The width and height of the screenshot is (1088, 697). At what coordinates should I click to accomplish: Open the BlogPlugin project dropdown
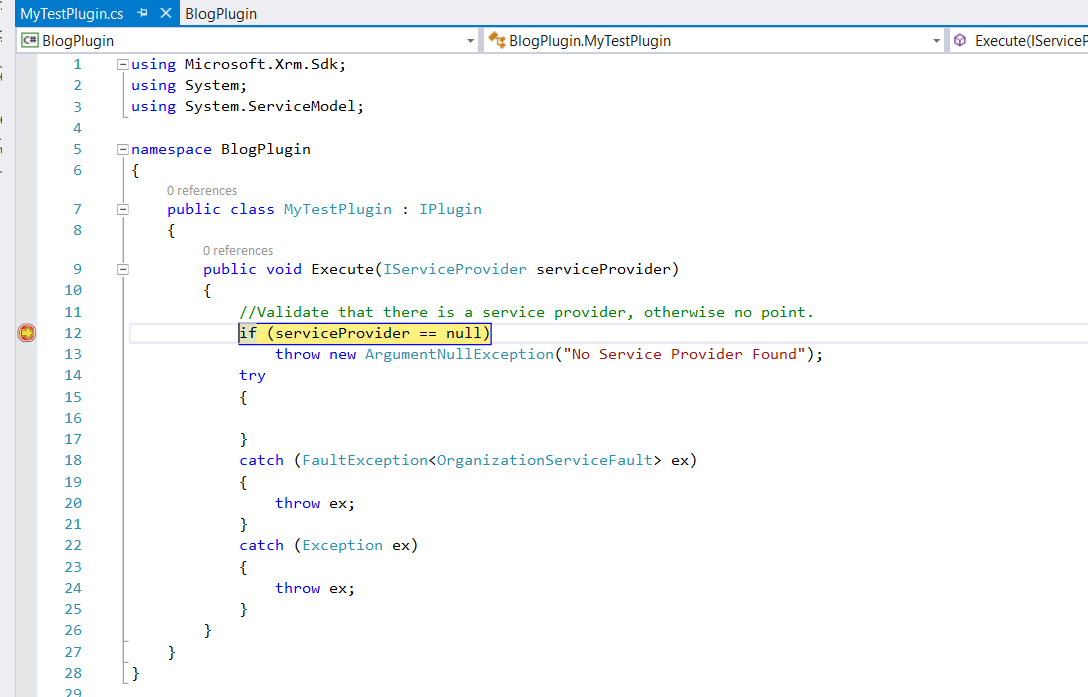click(x=471, y=41)
